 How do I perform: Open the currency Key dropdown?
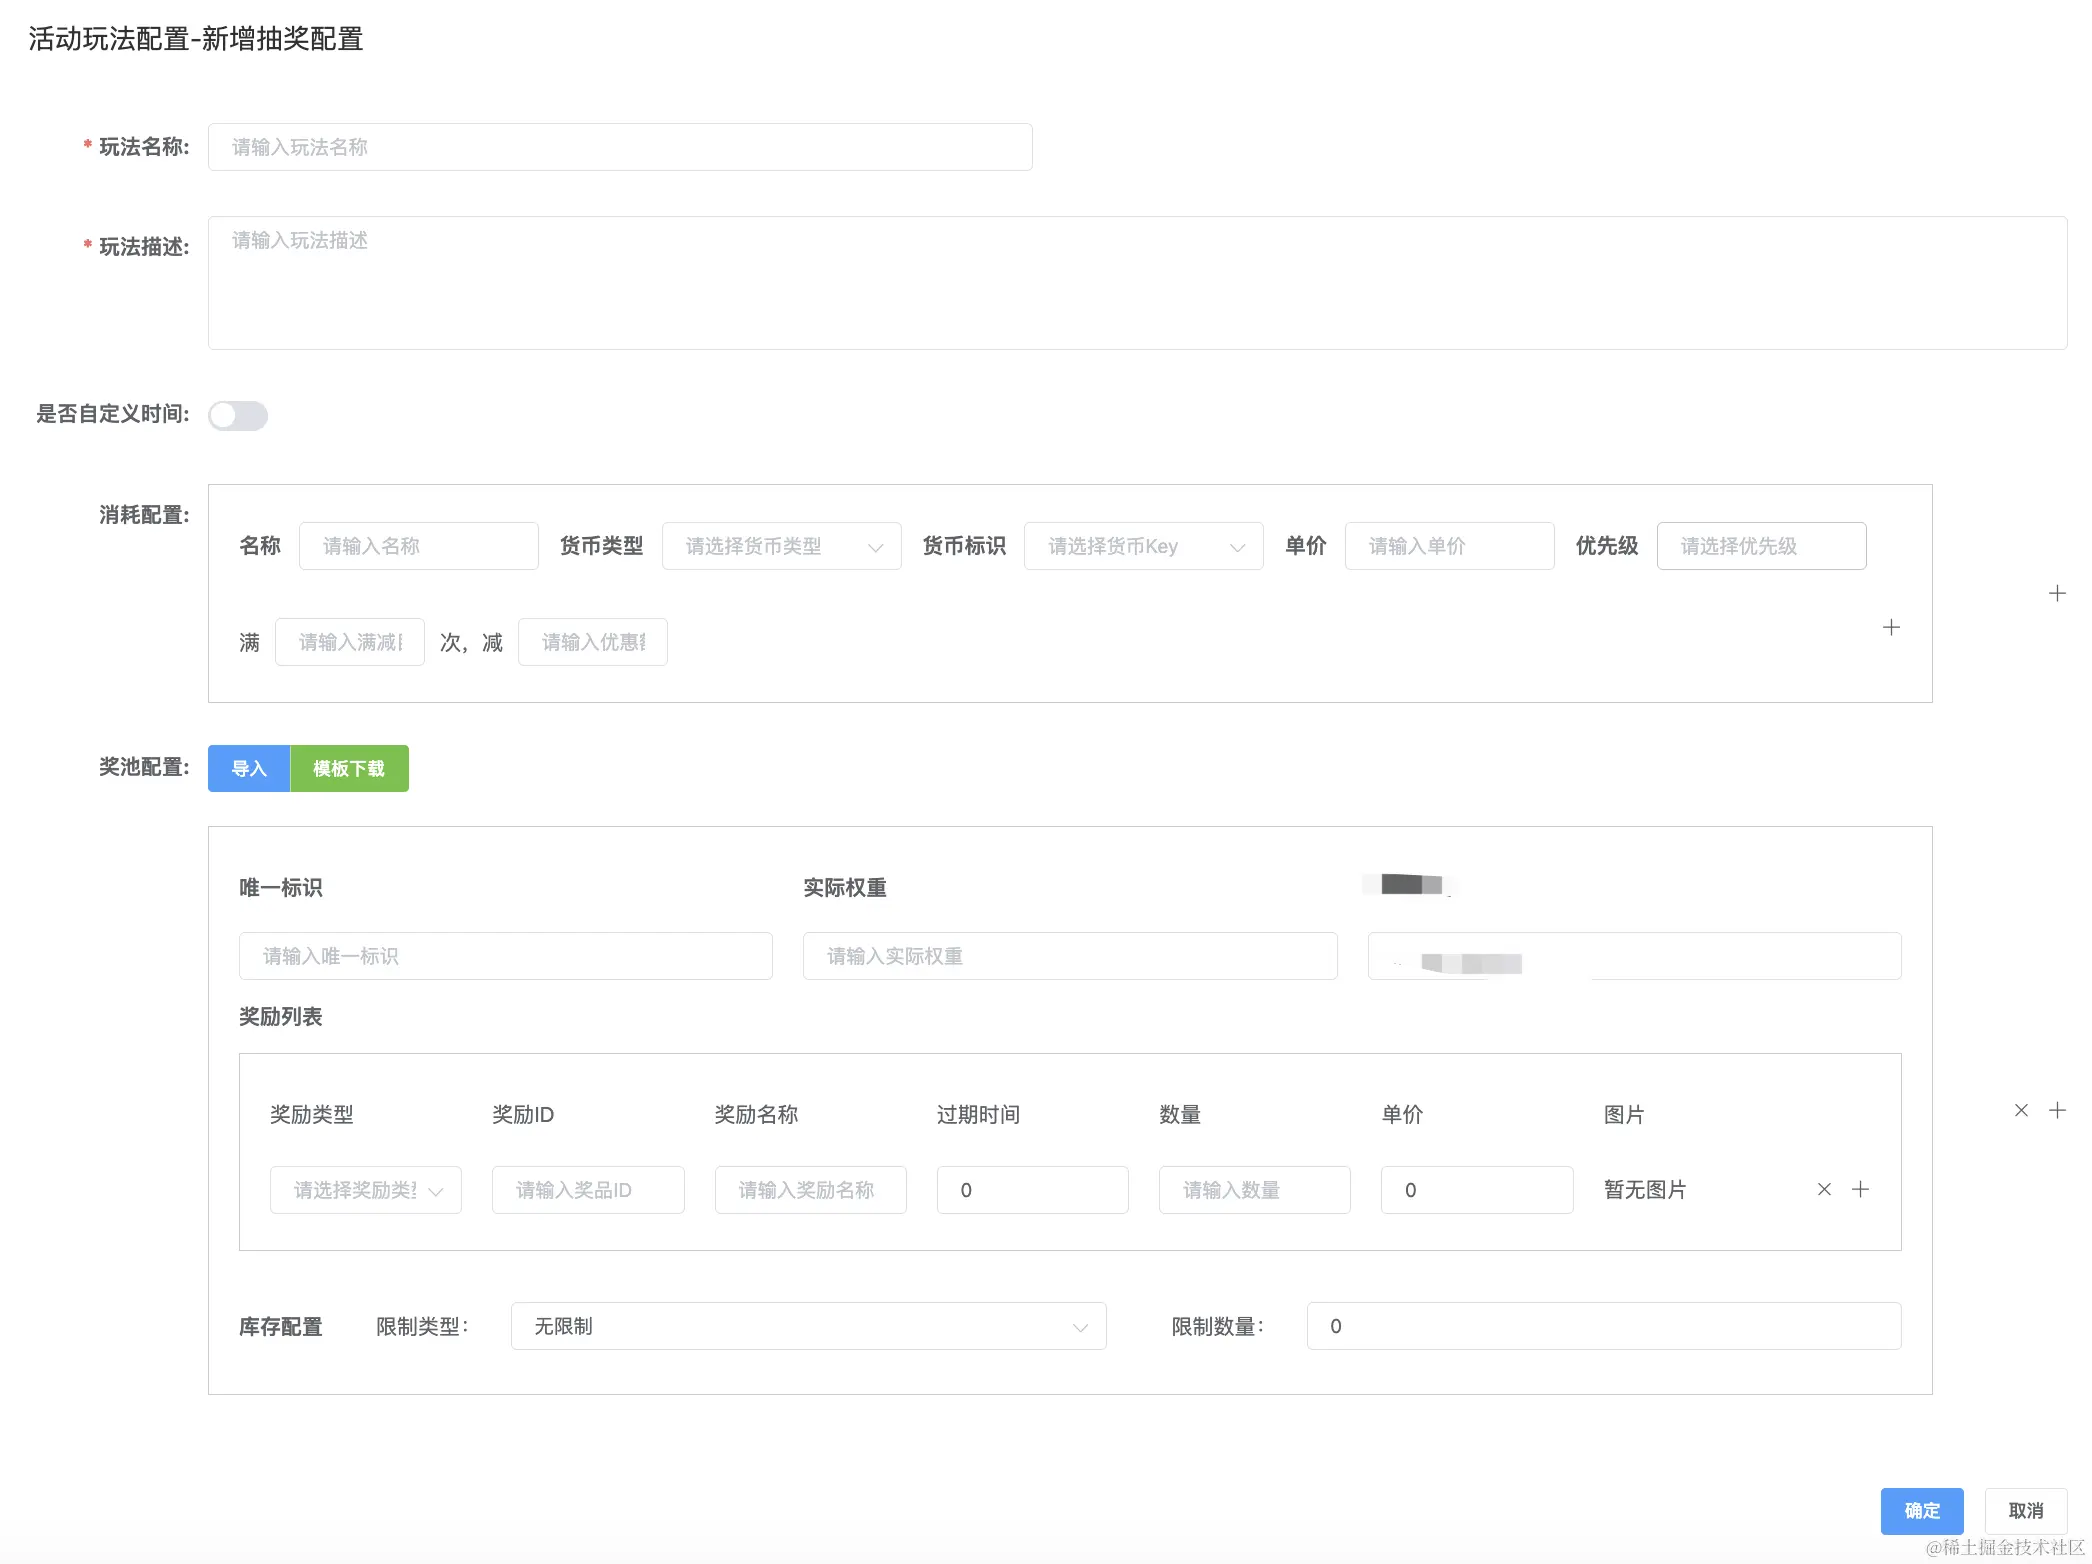tap(1143, 546)
